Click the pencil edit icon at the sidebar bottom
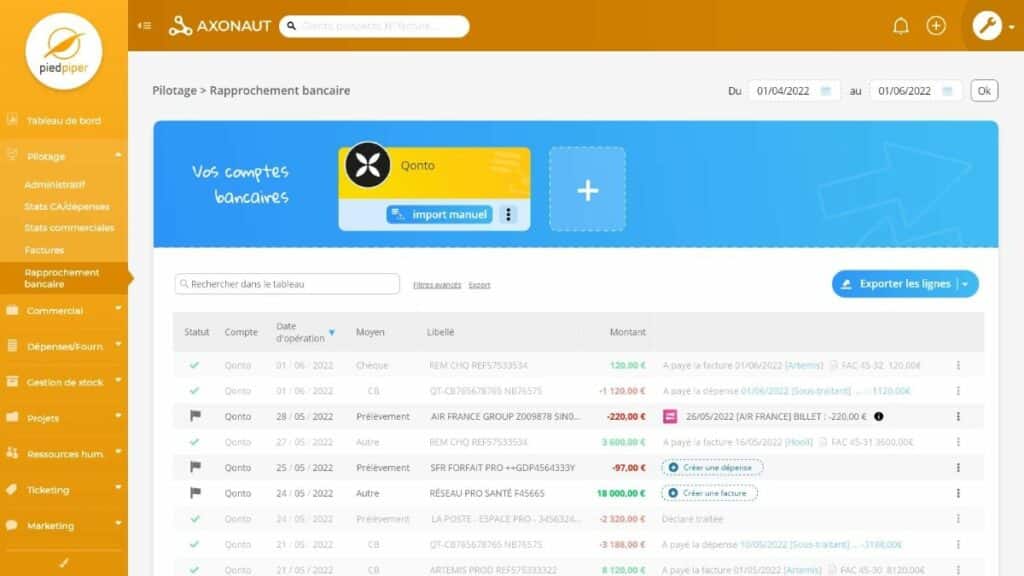This screenshot has height=576, width=1024. pyautogui.click(x=63, y=562)
